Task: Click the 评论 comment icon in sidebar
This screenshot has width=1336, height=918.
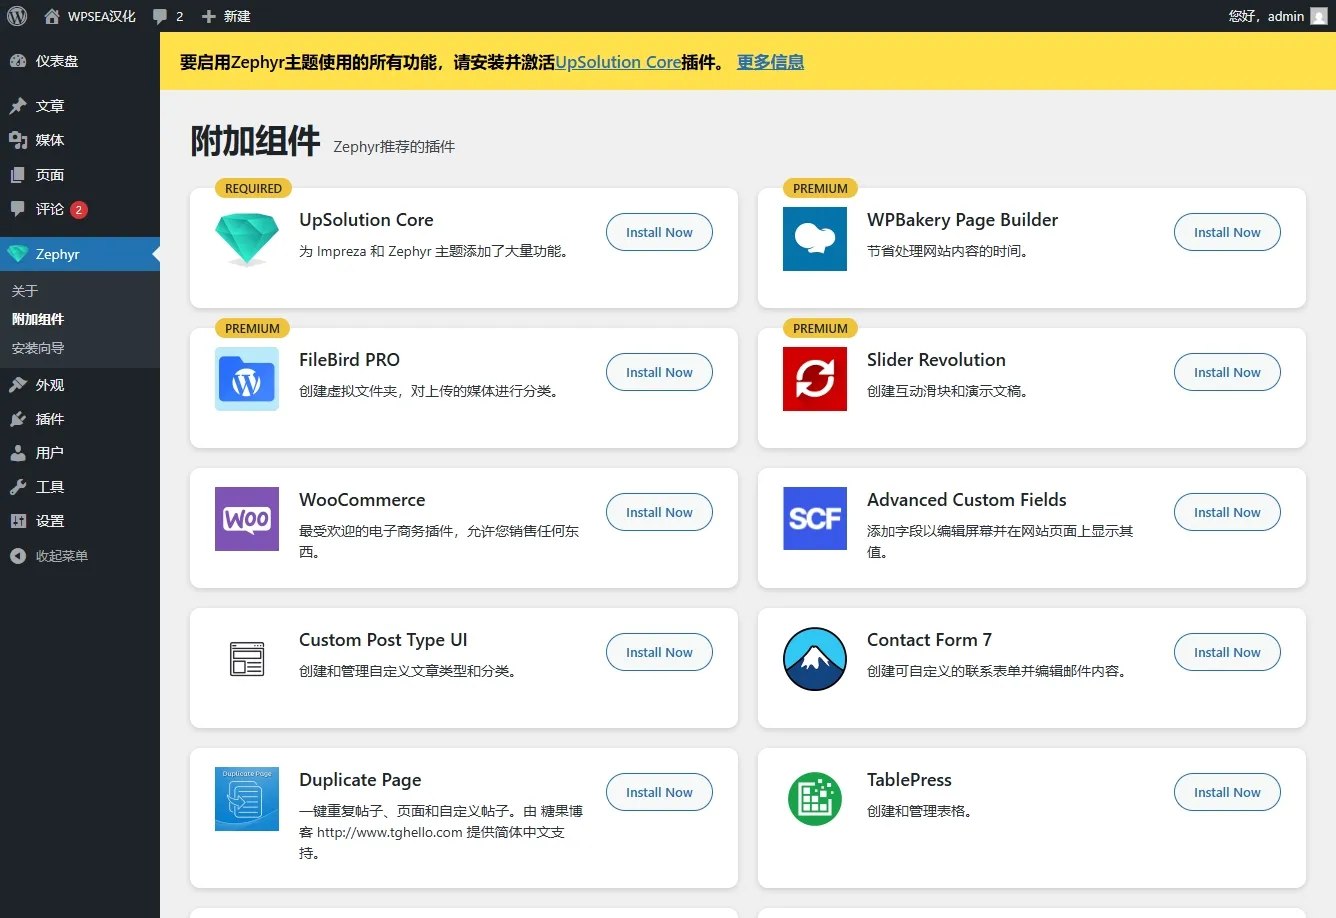Action: (18, 209)
